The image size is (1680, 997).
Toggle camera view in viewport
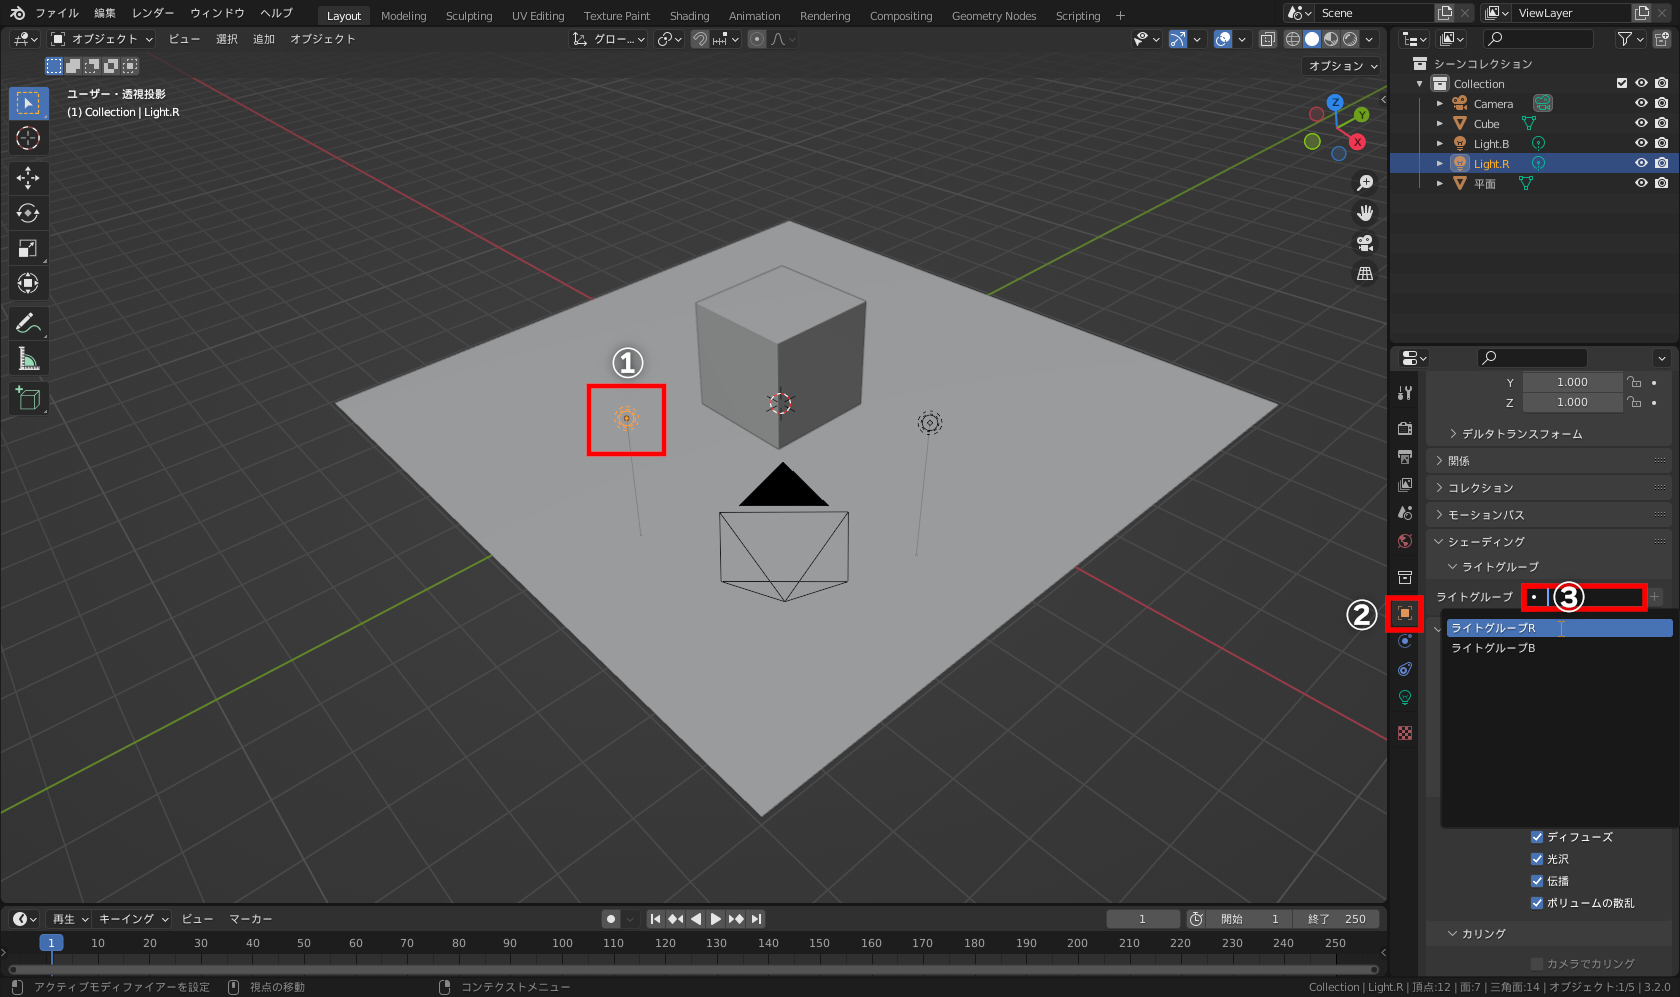click(x=1365, y=243)
